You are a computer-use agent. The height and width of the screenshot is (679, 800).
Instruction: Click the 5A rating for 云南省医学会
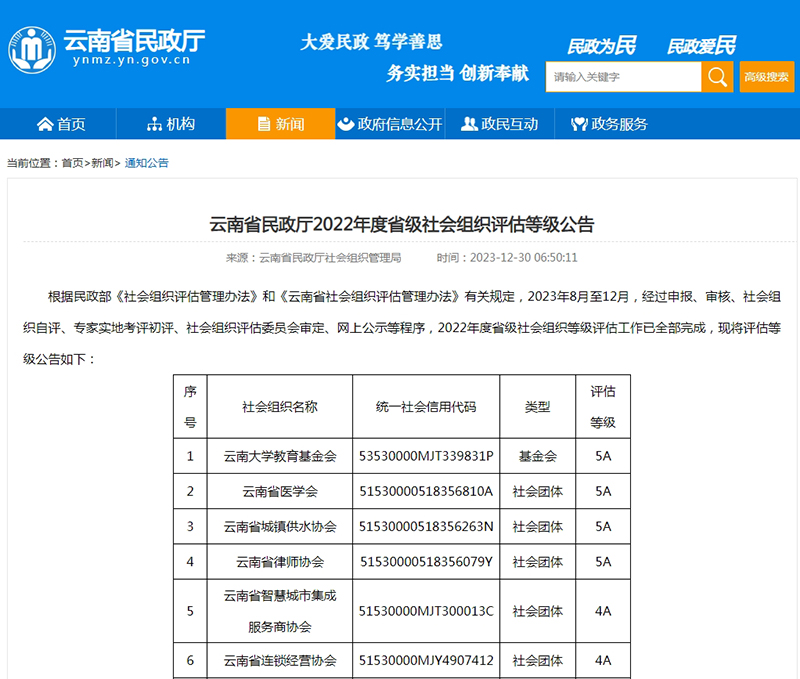click(x=603, y=491)
